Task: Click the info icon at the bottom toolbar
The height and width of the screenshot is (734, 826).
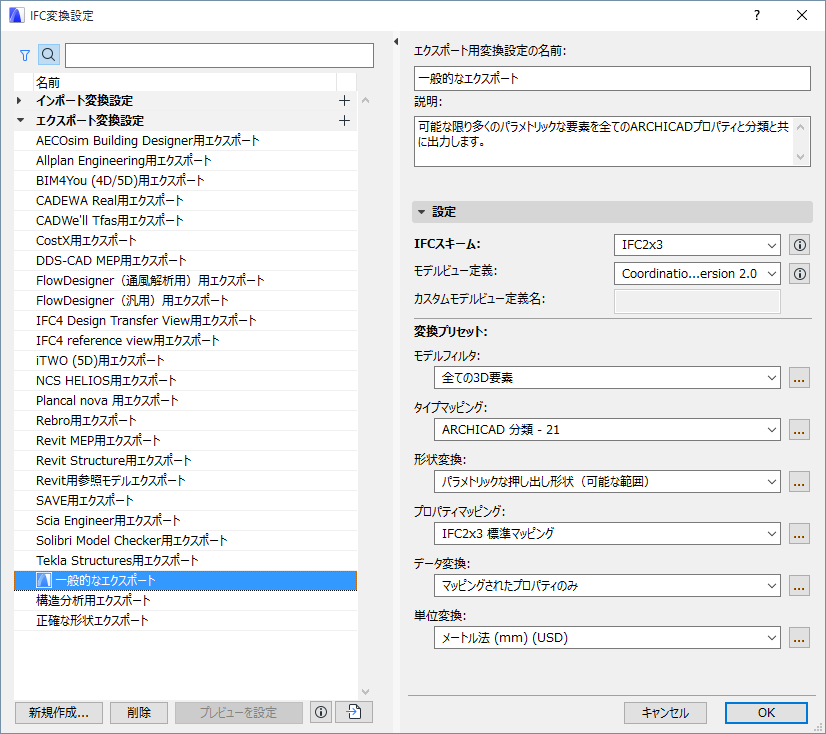Action: (320, 712)
